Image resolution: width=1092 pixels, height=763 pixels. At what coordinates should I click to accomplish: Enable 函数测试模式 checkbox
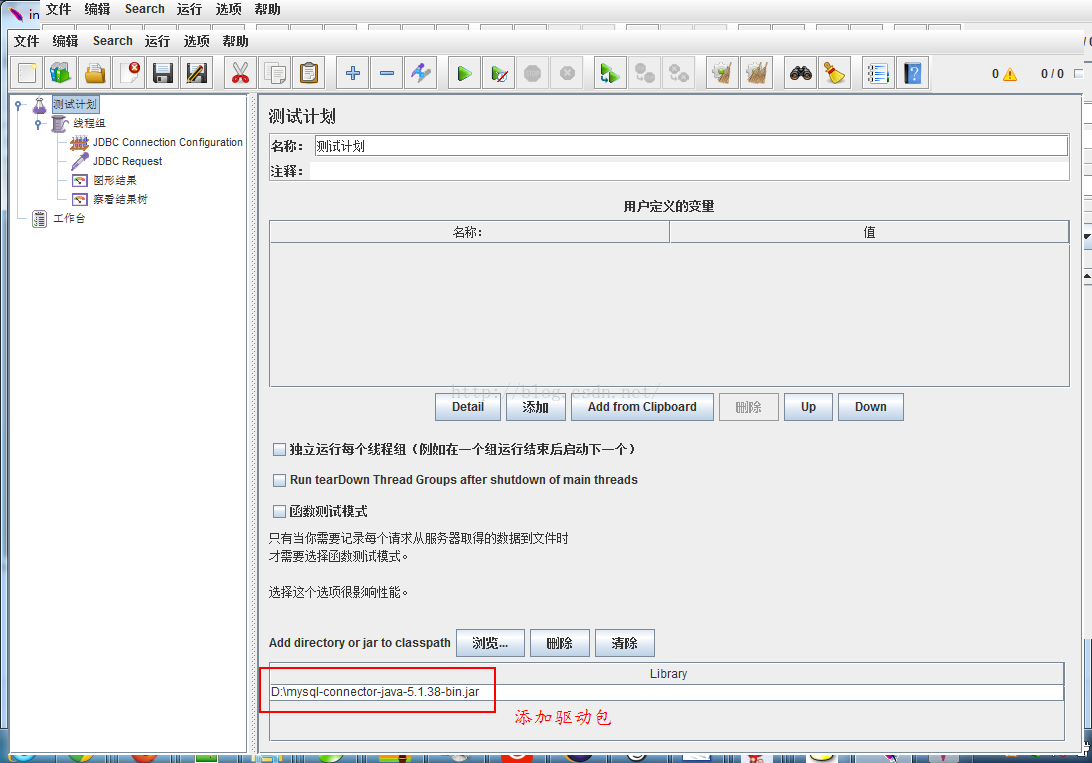click(x=279, y=510)
